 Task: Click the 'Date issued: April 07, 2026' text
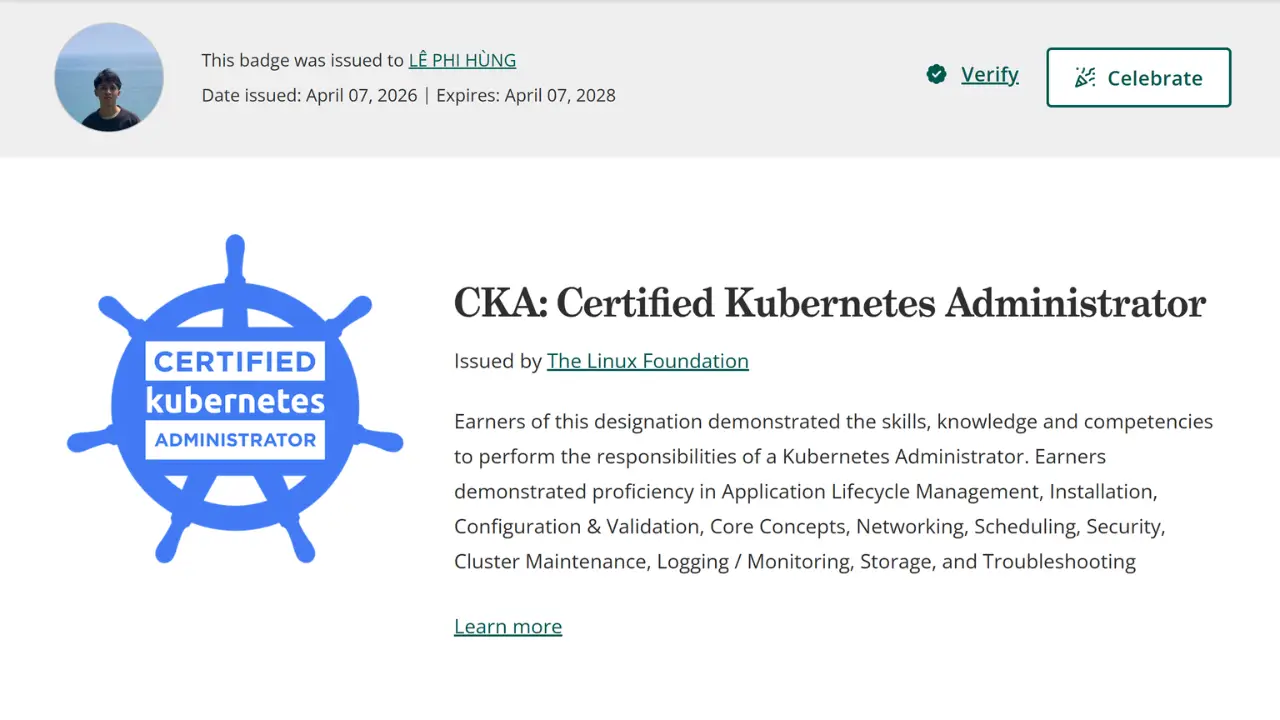coord(309,96)
